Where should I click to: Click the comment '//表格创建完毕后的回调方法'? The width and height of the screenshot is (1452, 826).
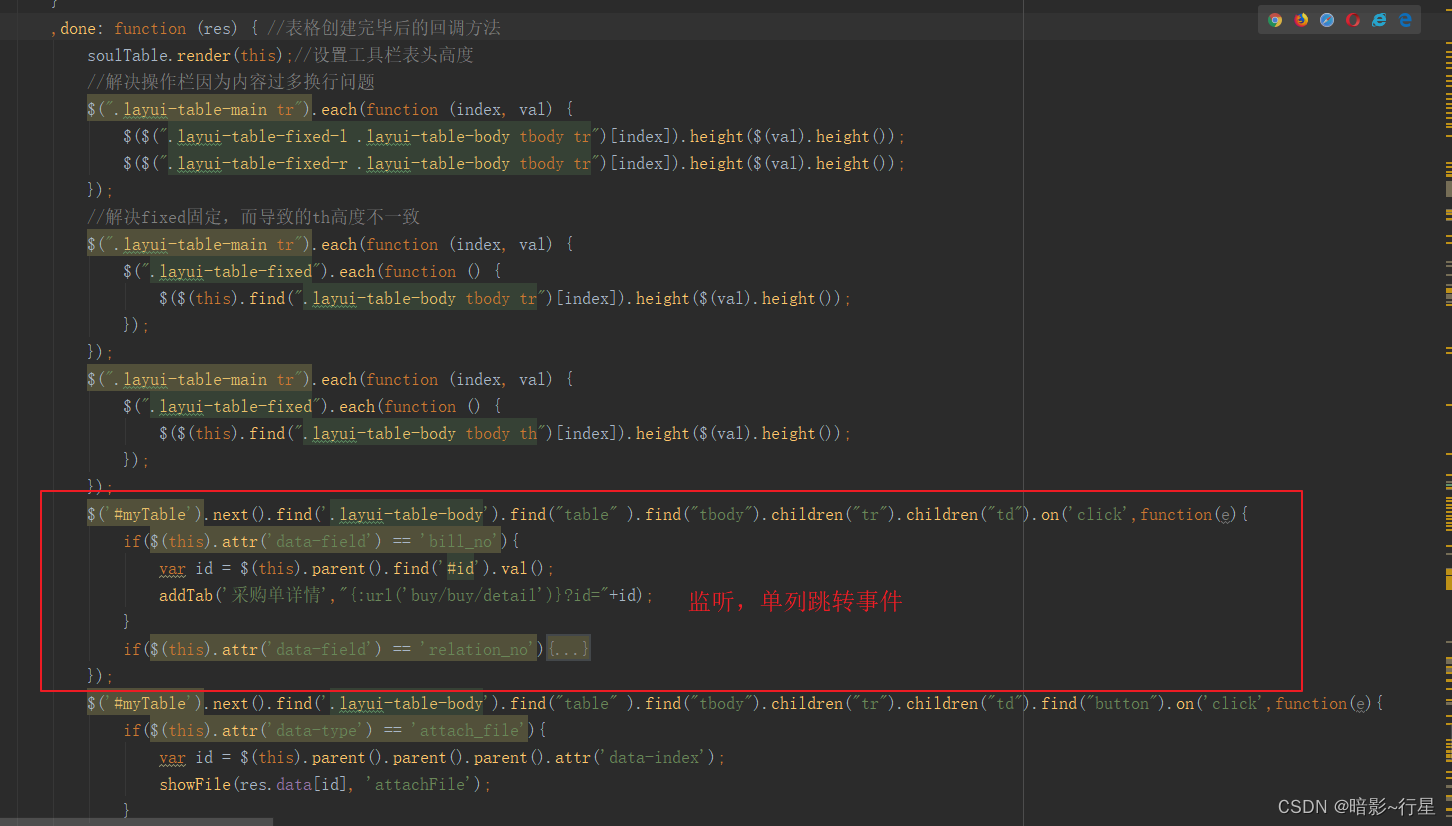[x=384, y=28]
